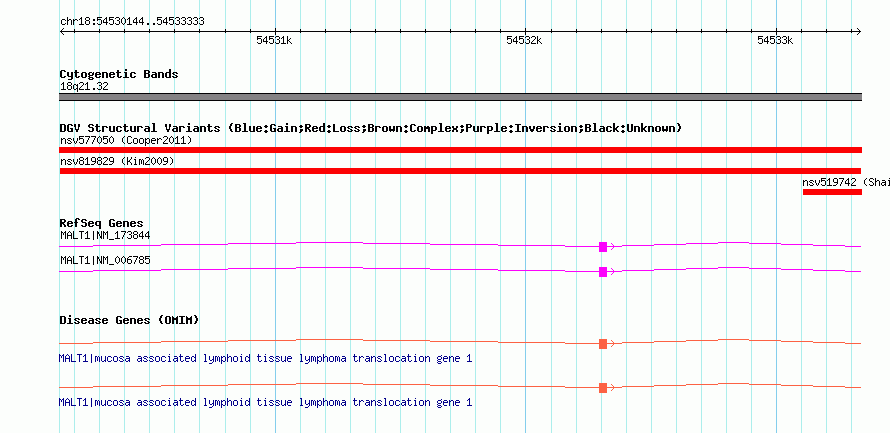Click the nsv519742 variant label
890x433 pixels.
coord(846,182)
